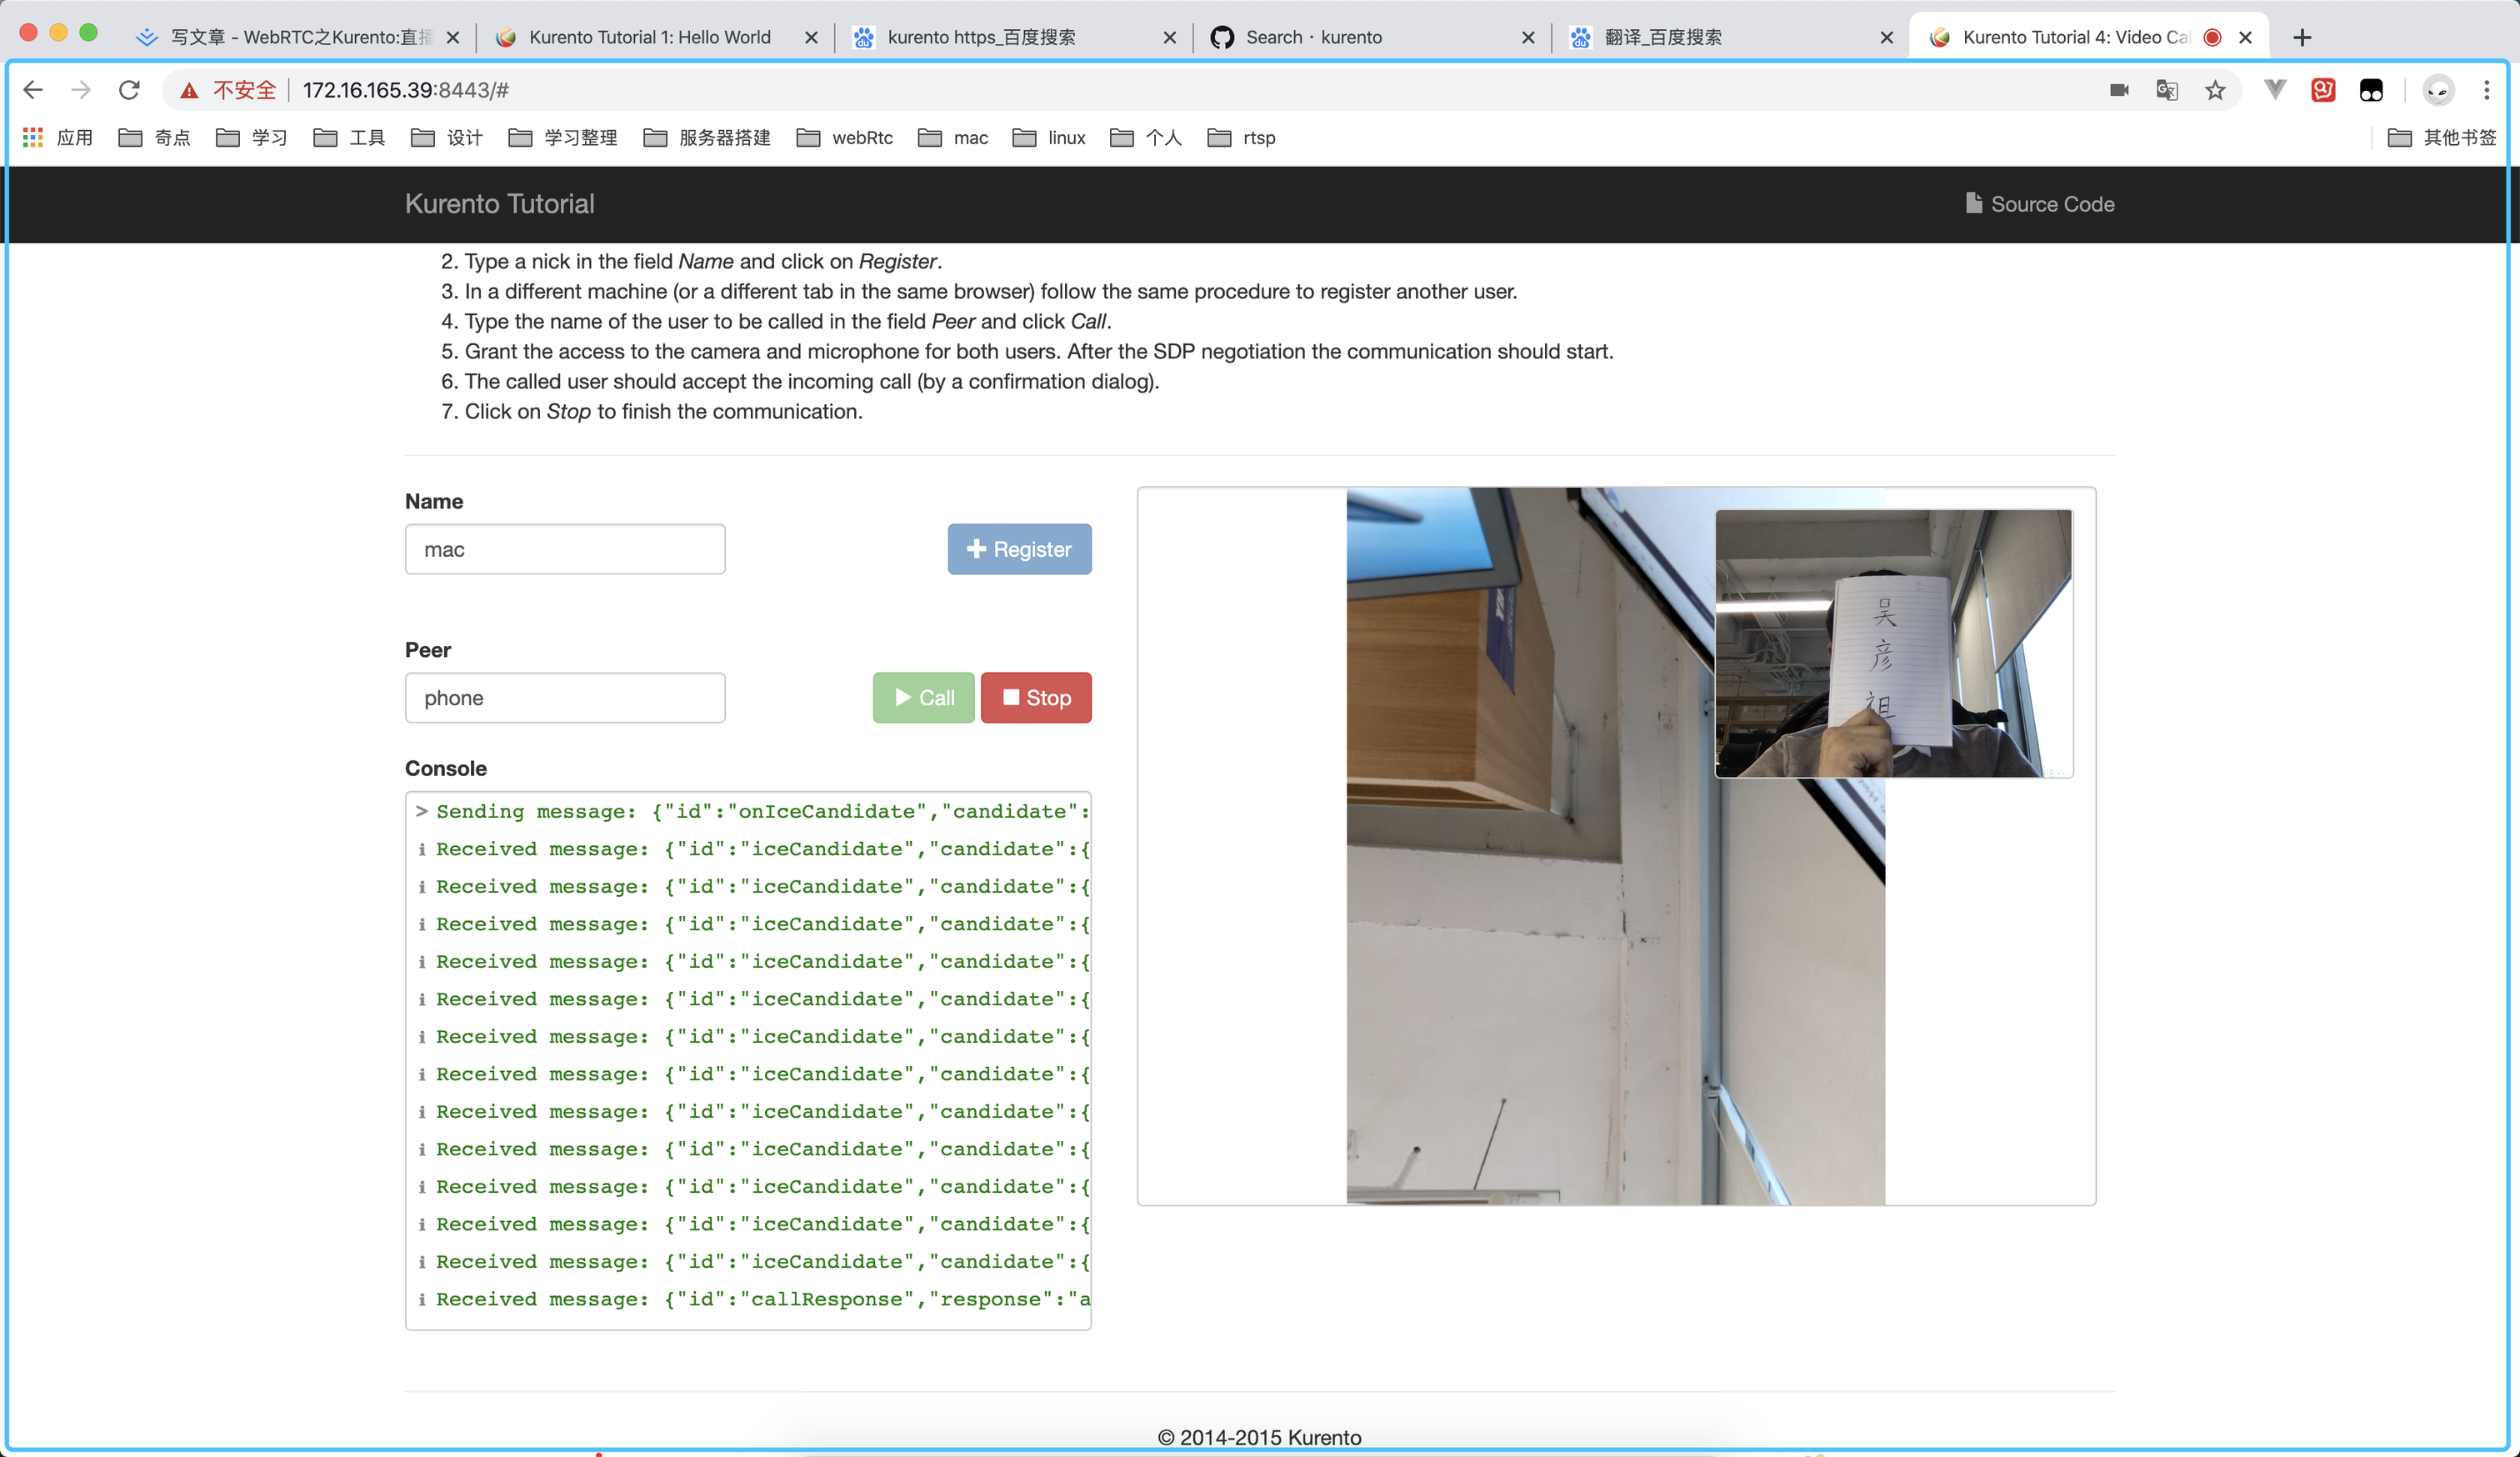
Task: Open the Source Code link
Action: pyautogui.click(x=2039, y=204)
